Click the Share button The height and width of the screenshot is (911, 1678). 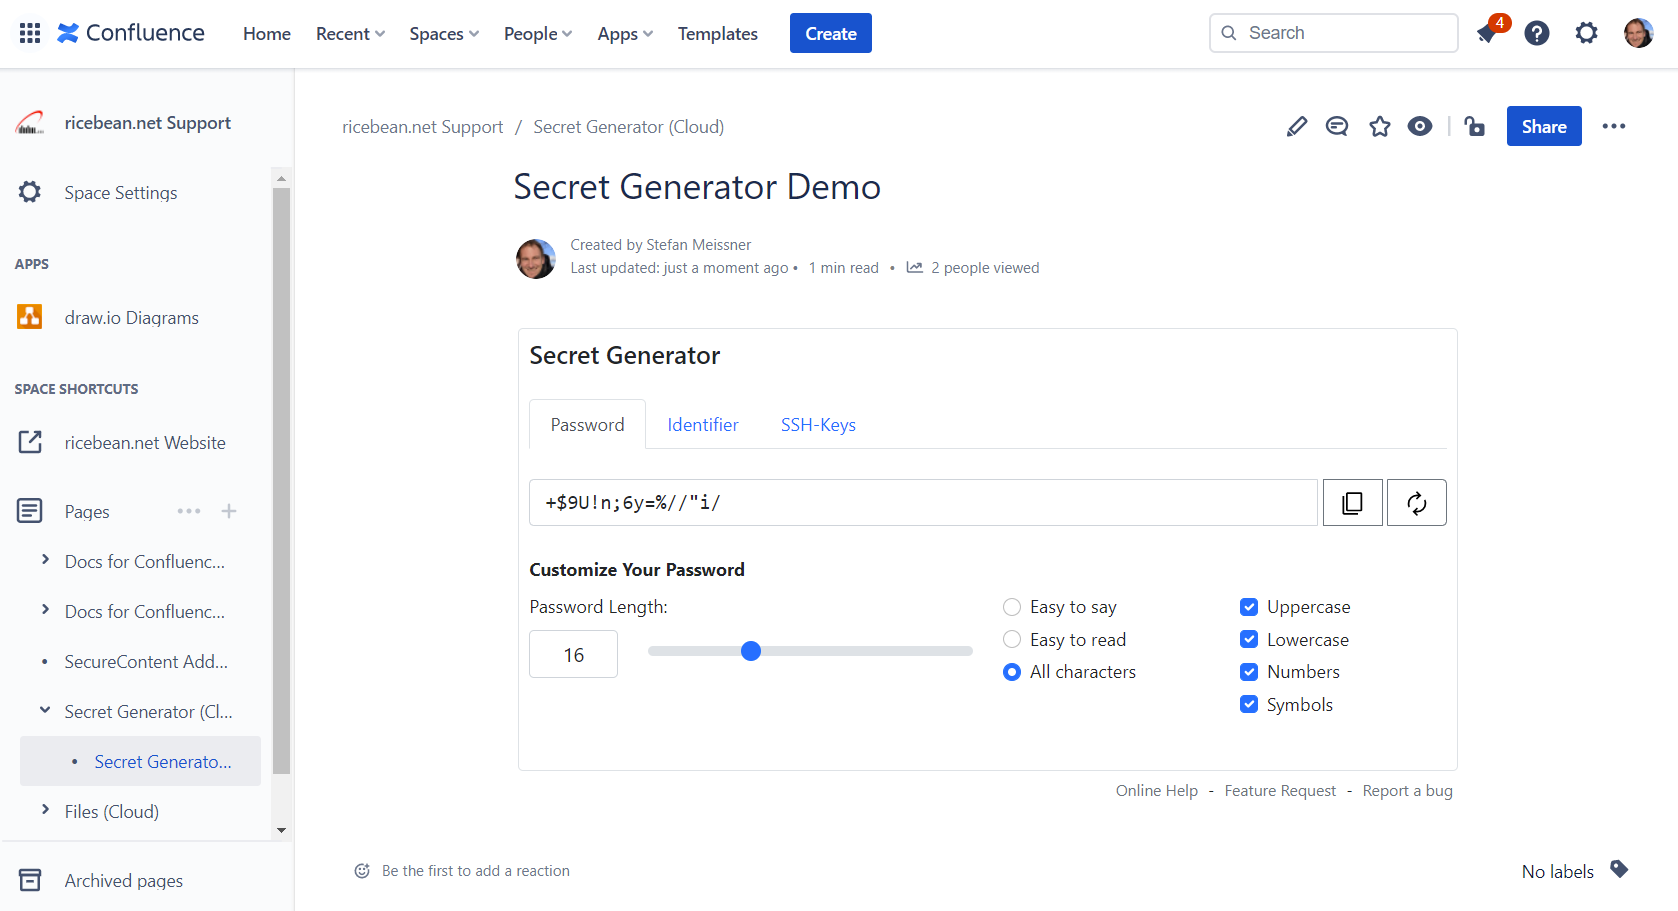pyautogui.click(x=1544, y=126)
